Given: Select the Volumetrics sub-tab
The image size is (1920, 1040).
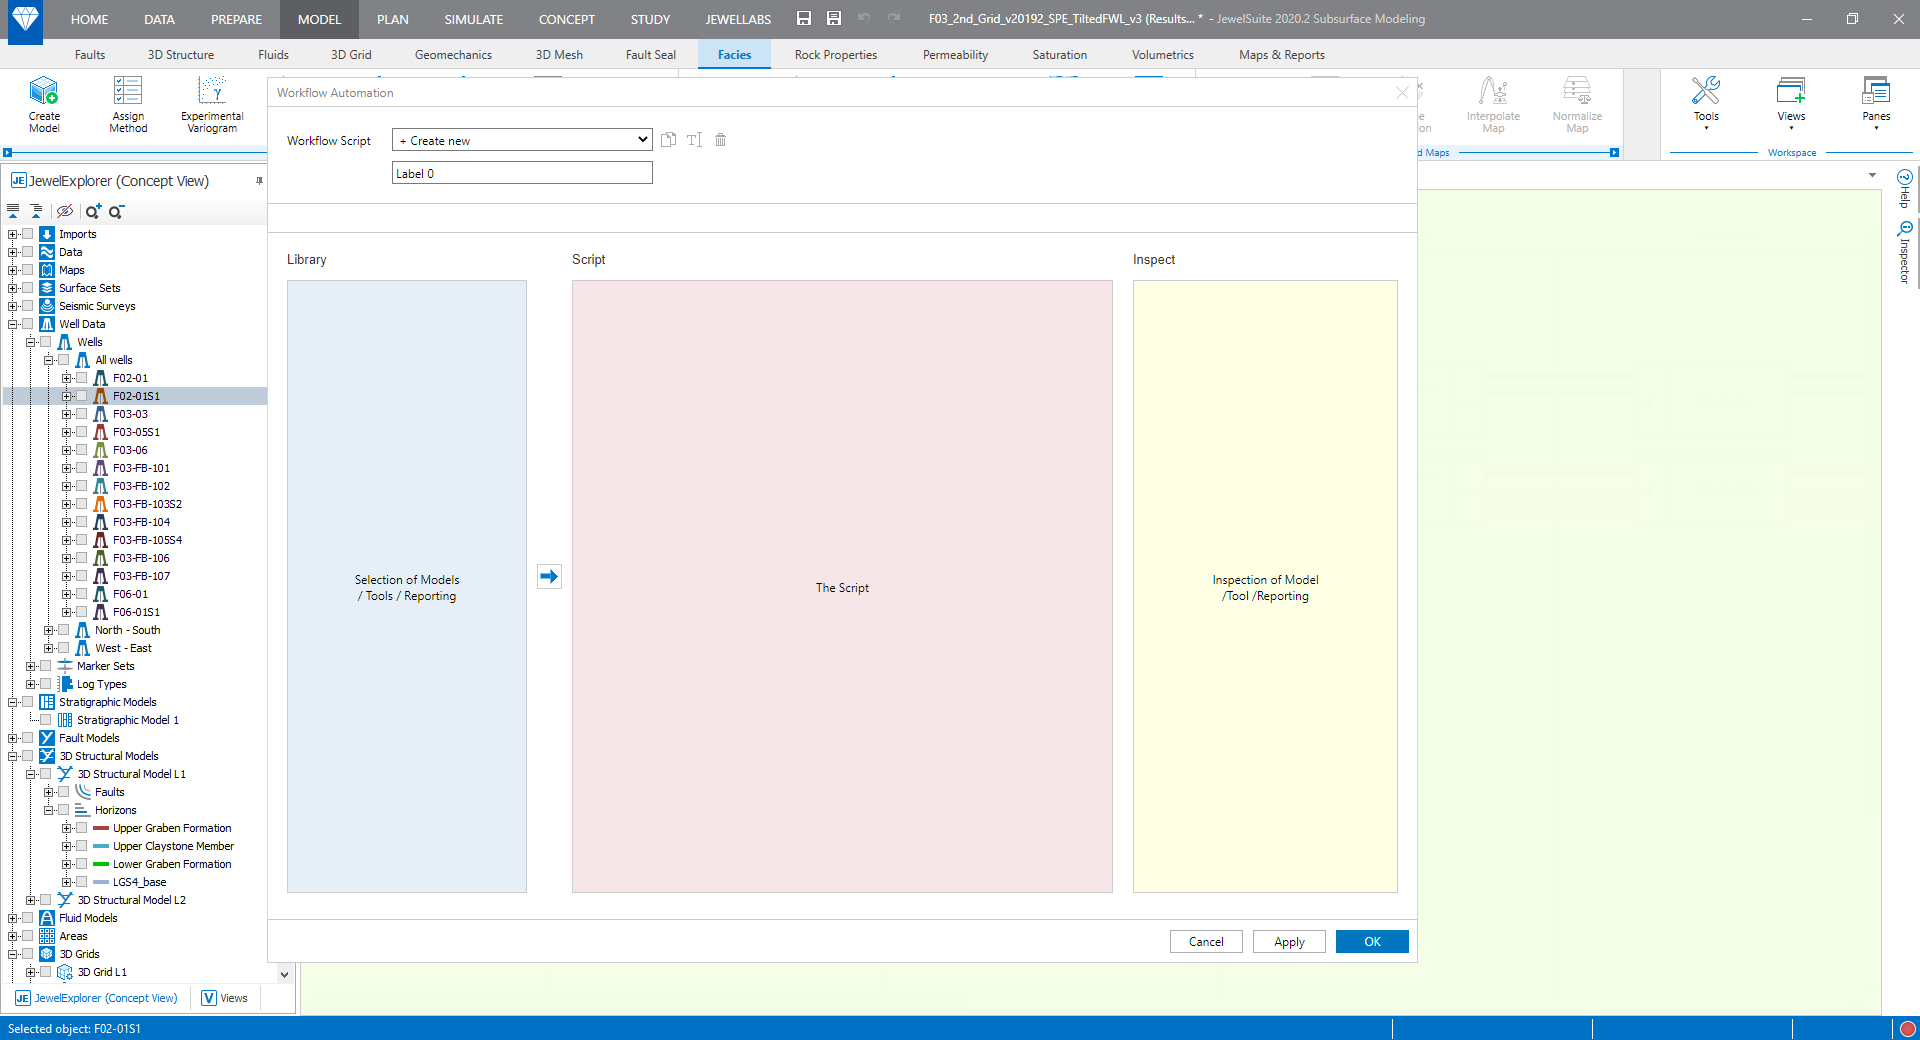Looking at the screenshot, I should [1163, 55].
